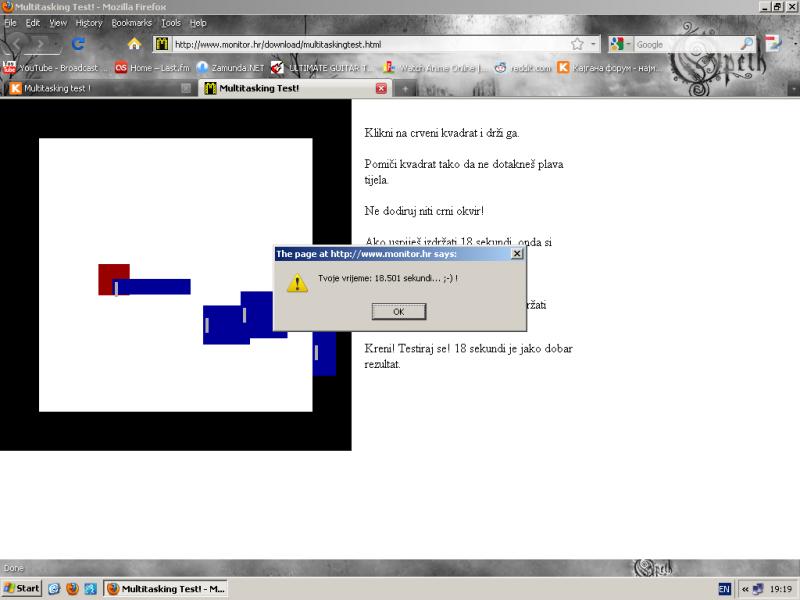Click the Windows Start button
The image size is (800, 600).
[x=22, y=589]
